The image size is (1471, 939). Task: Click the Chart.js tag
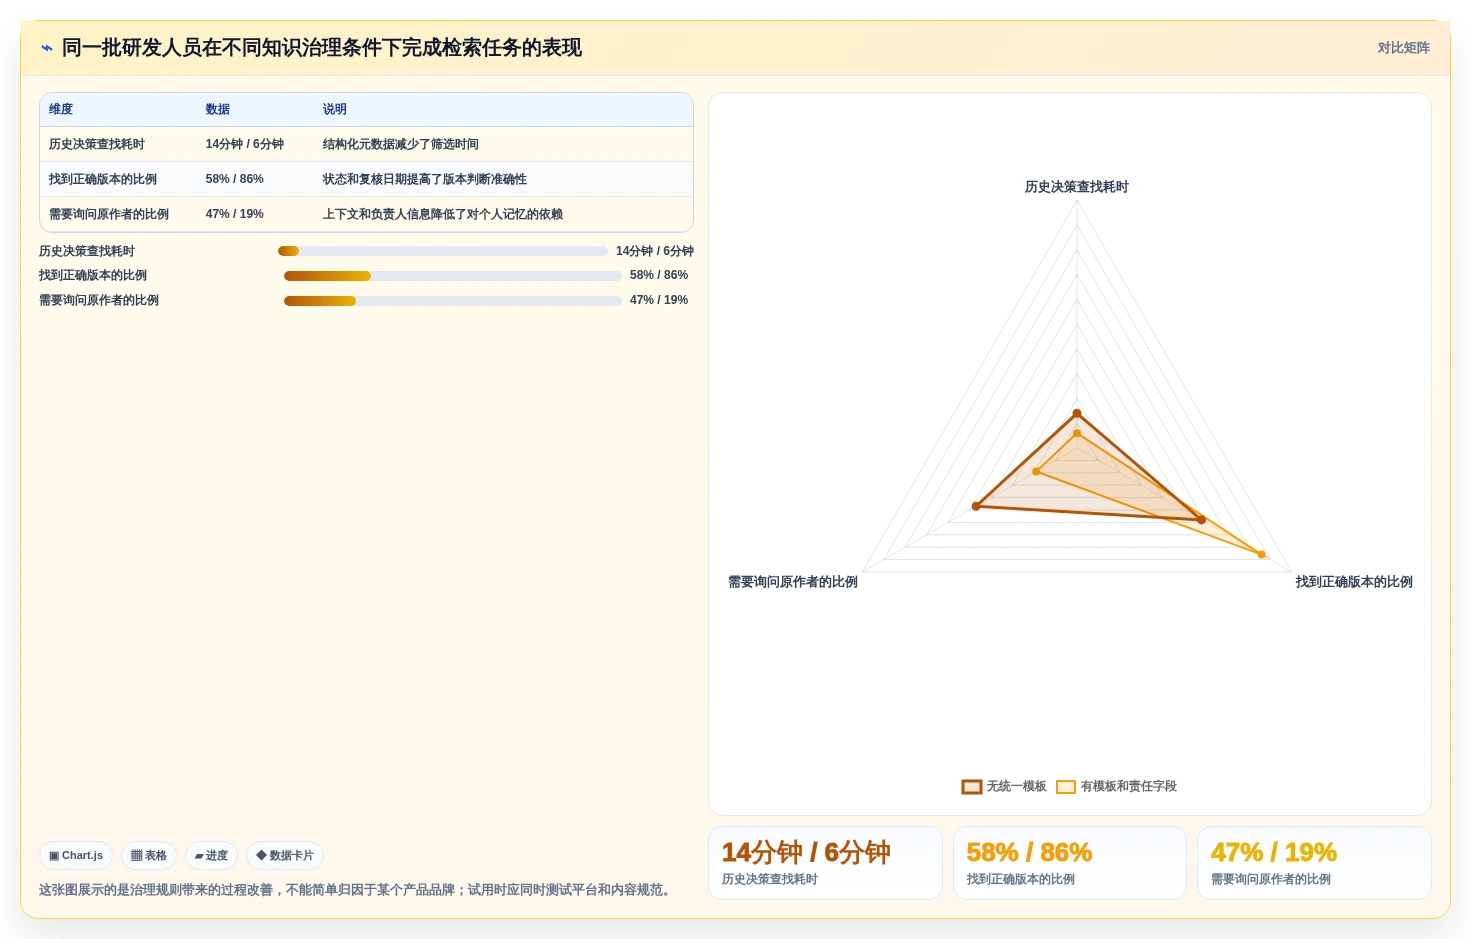(x=76, y=856)
